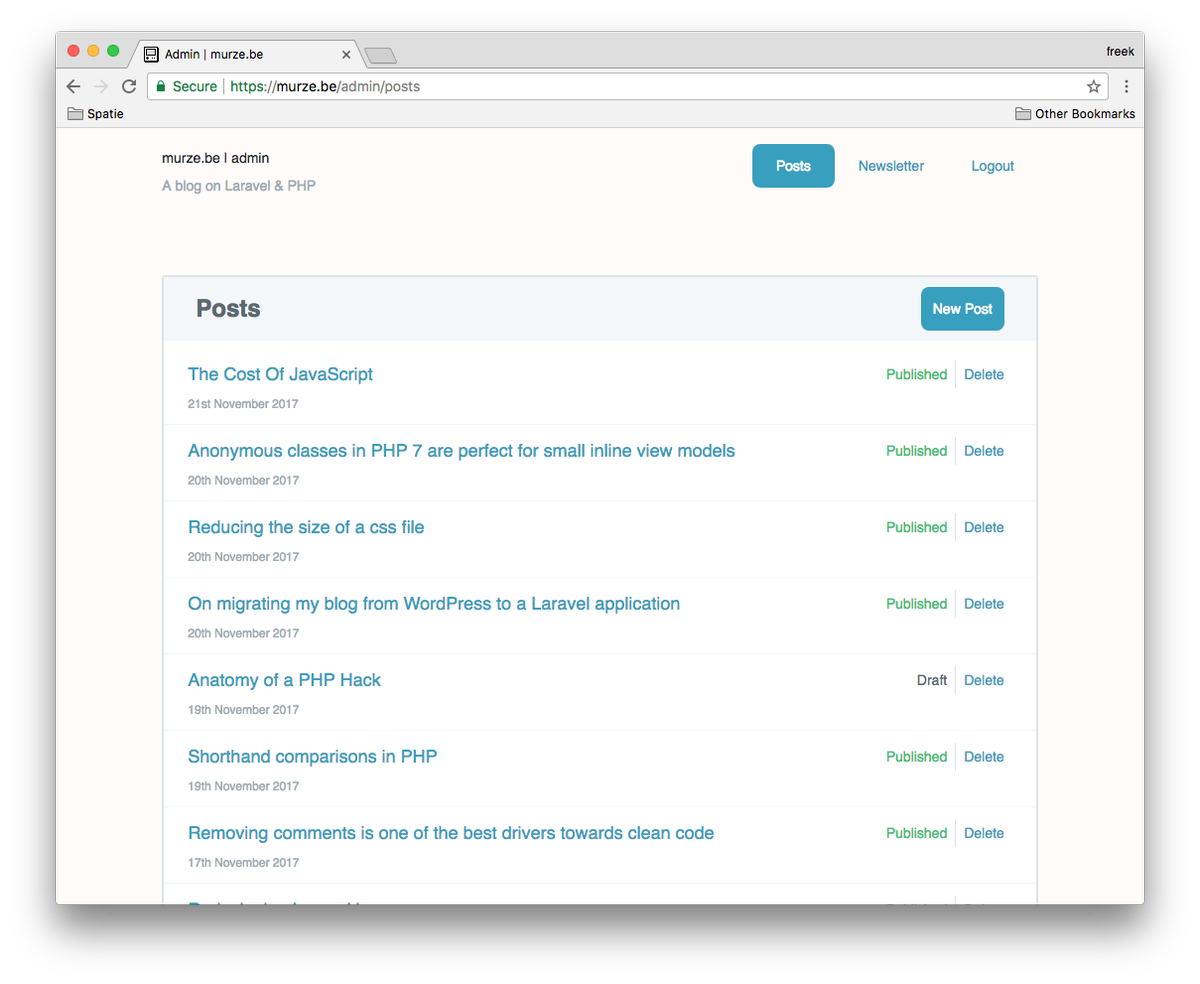Delete the Removing comments post
Image resolution: width=1200 pixels, height=984 pixels.
984,833
